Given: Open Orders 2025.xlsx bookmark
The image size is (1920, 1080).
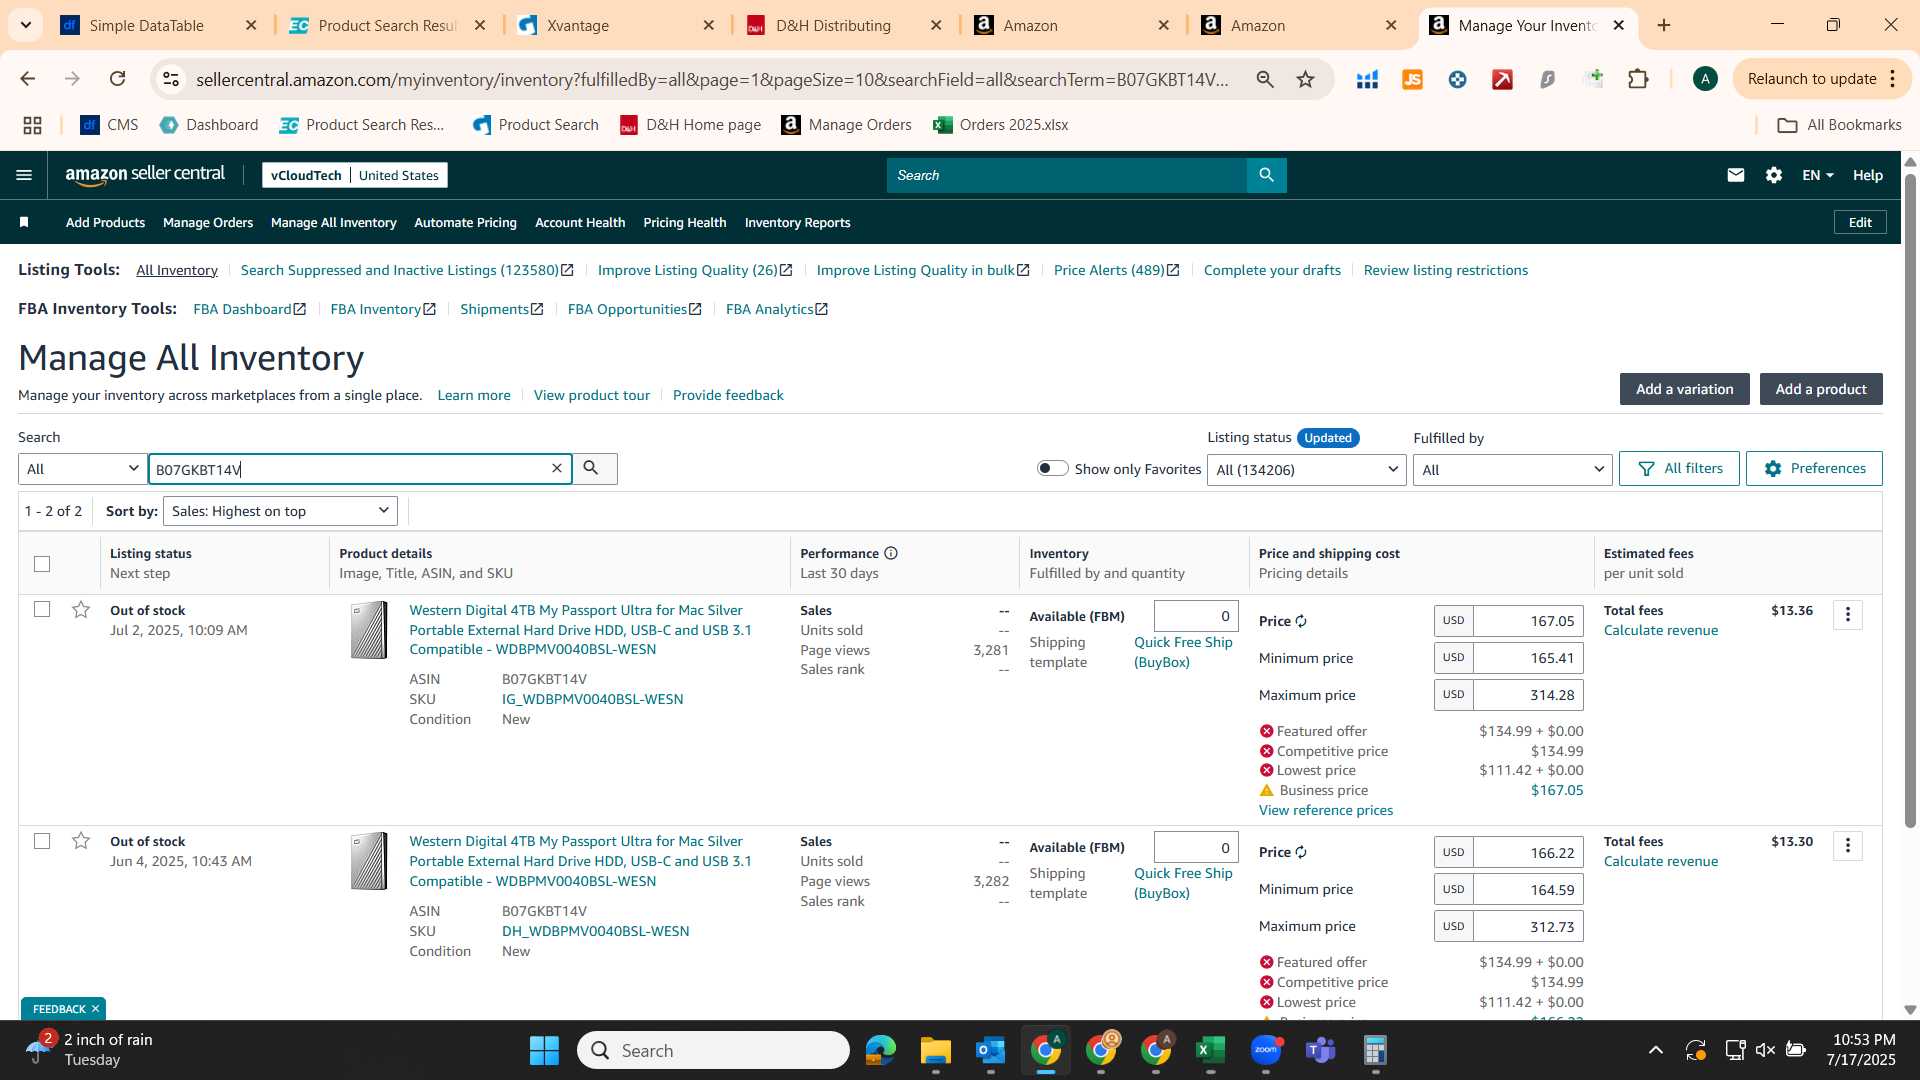Looking at the screenshot, I should click(1000, 125).
